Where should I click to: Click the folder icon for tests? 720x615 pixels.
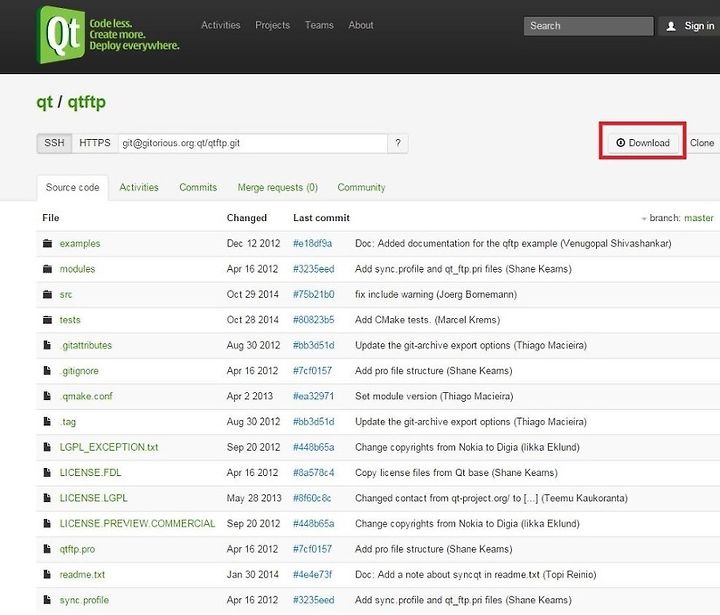[x=47, y=320]
